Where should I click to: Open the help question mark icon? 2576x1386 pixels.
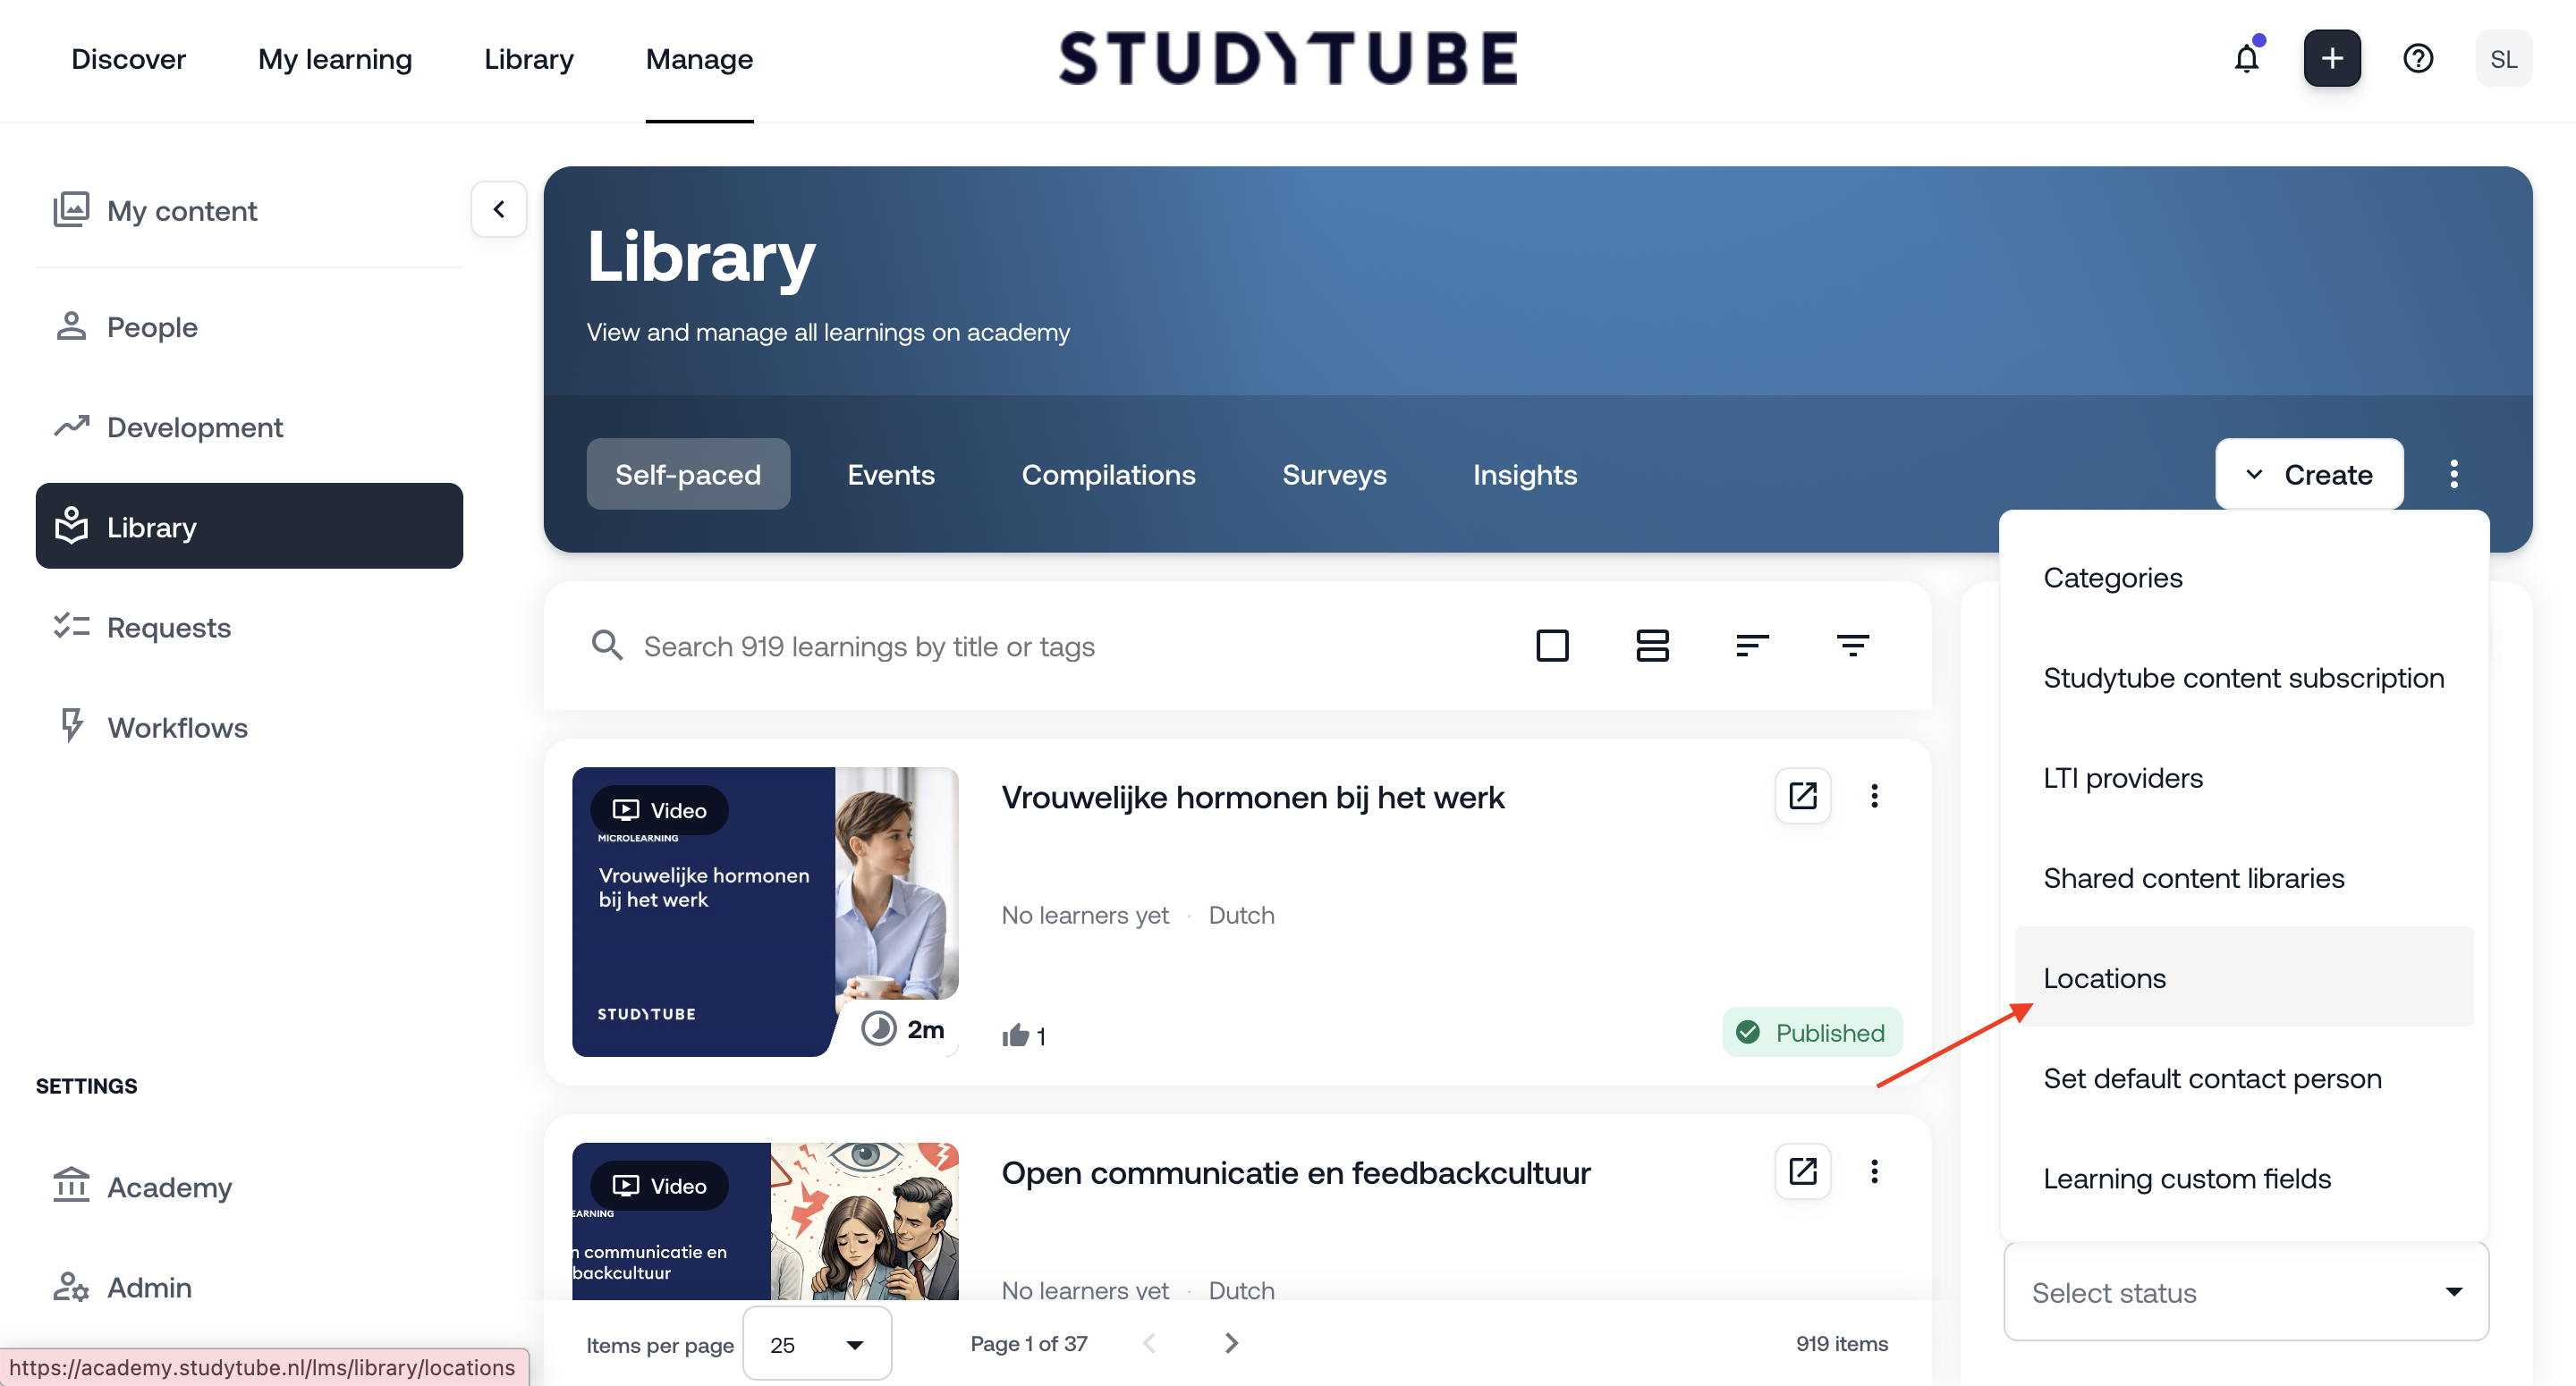point(2417,59)
